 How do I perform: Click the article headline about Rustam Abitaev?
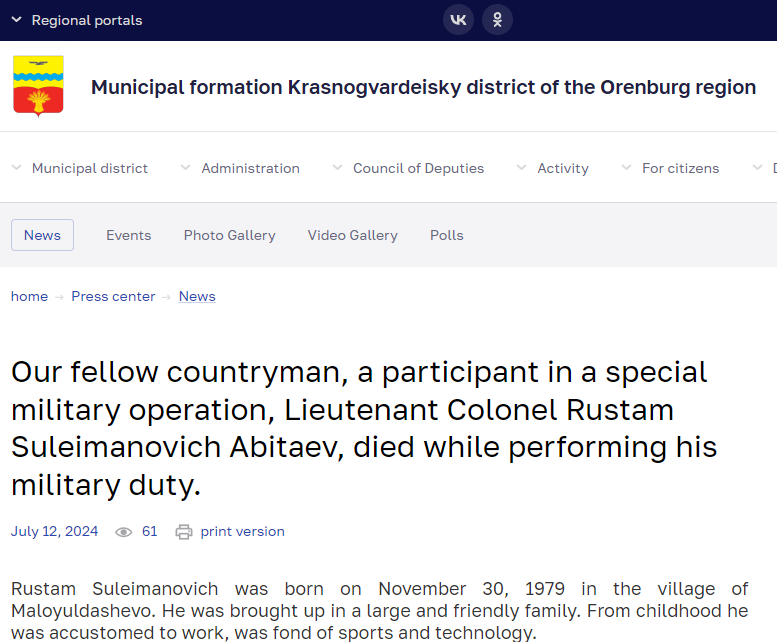[364, 428]
